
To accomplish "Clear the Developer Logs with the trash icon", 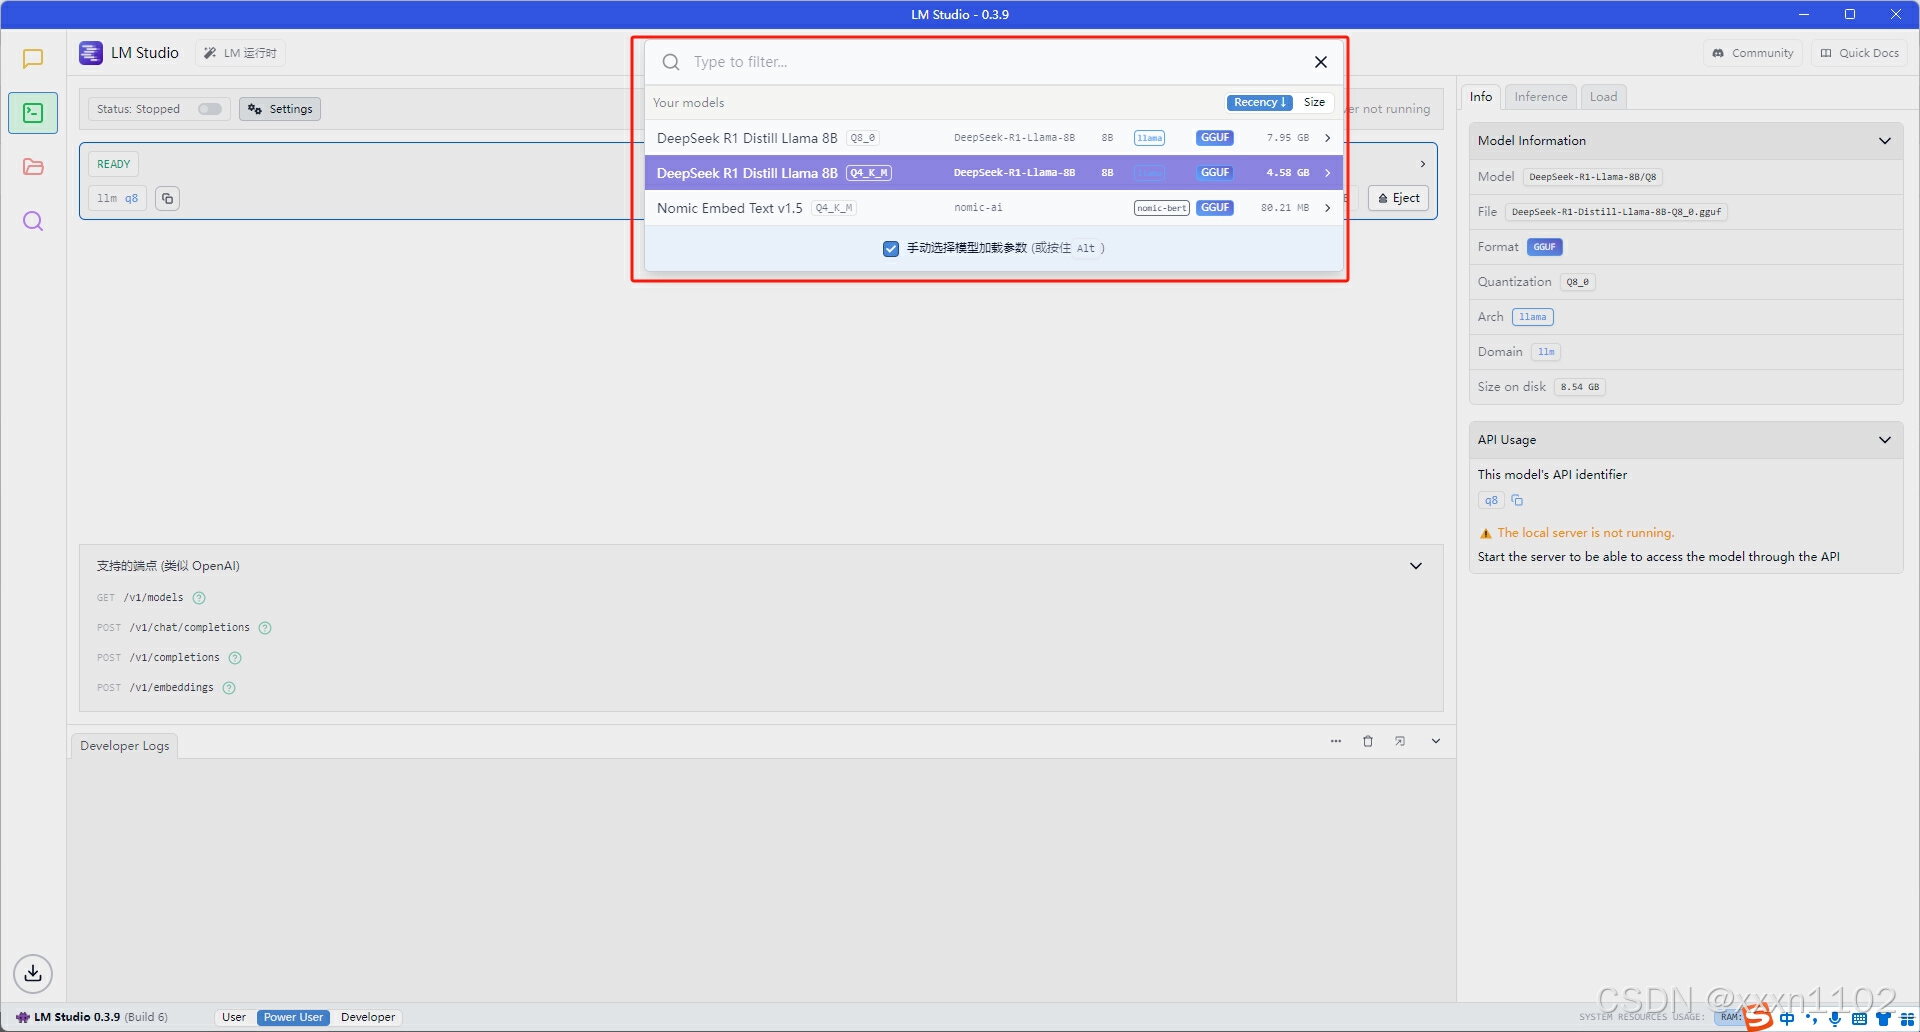I will tap(1368, 741).
